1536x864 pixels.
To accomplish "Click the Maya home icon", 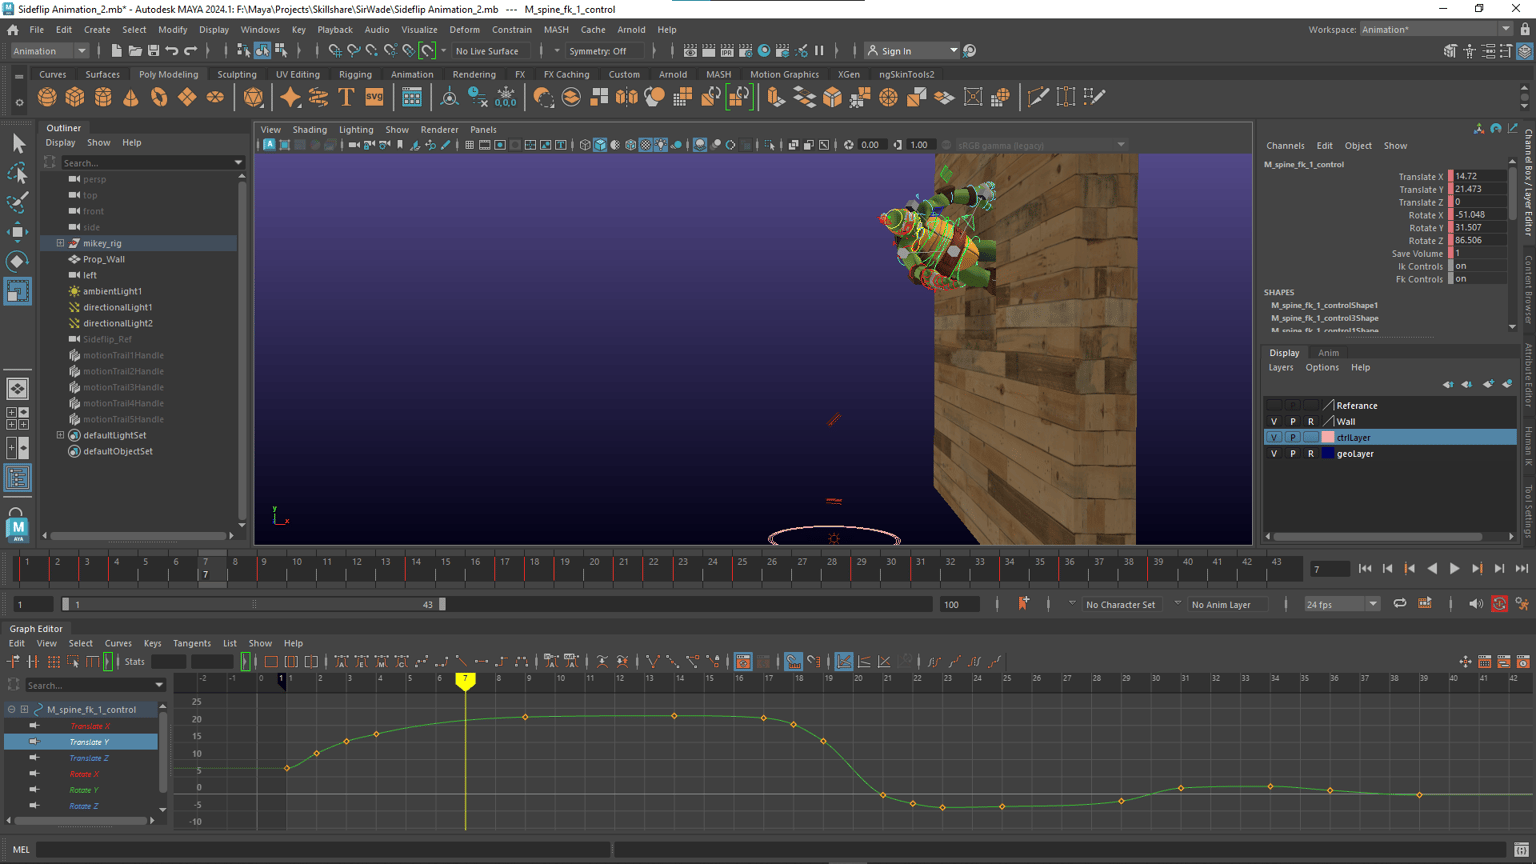I will point(12,30).
